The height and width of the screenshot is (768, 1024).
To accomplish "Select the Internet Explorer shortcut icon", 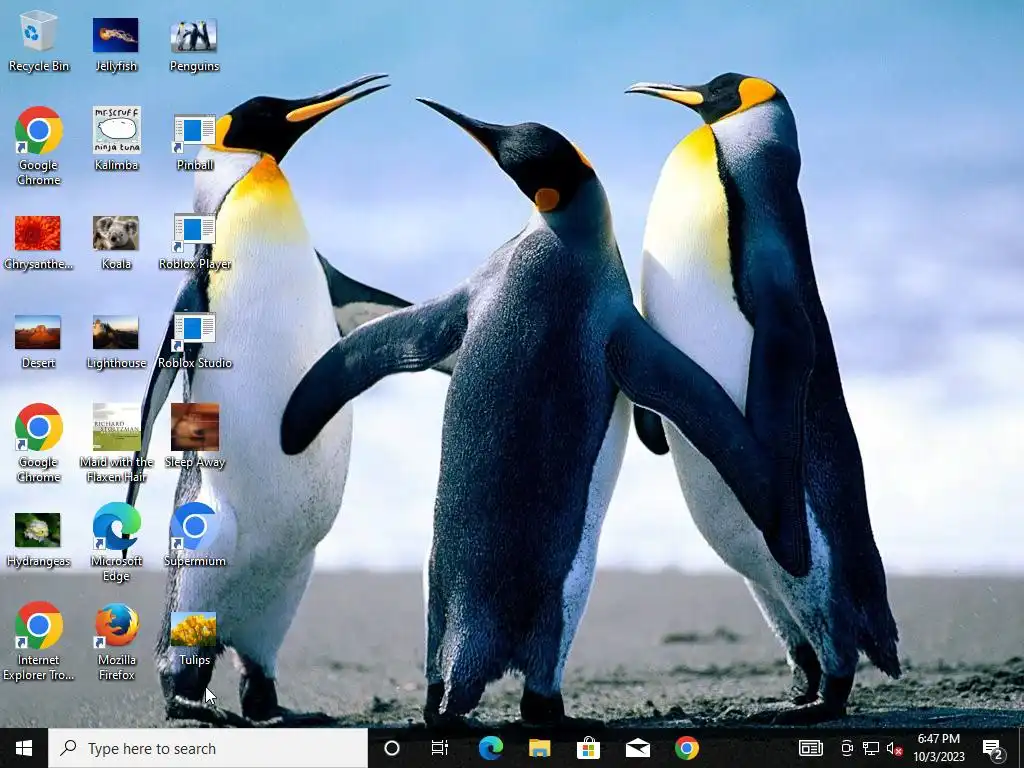I will [x=39, y=641].
